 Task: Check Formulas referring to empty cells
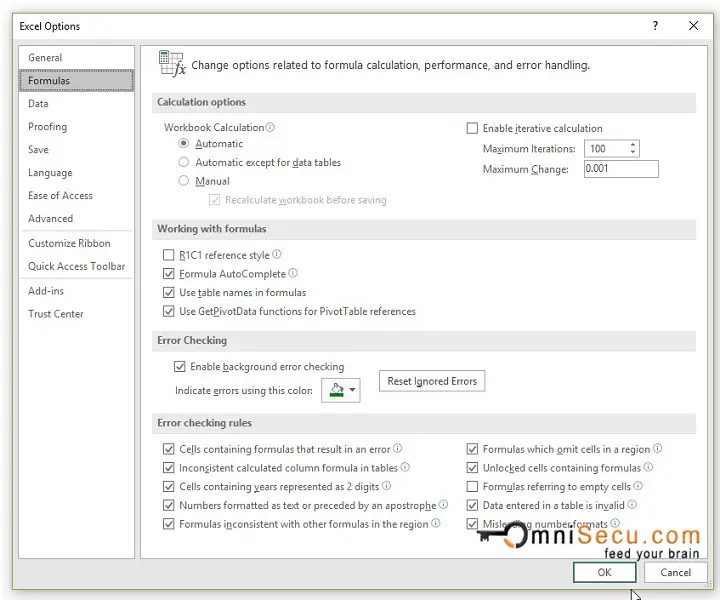472,487
